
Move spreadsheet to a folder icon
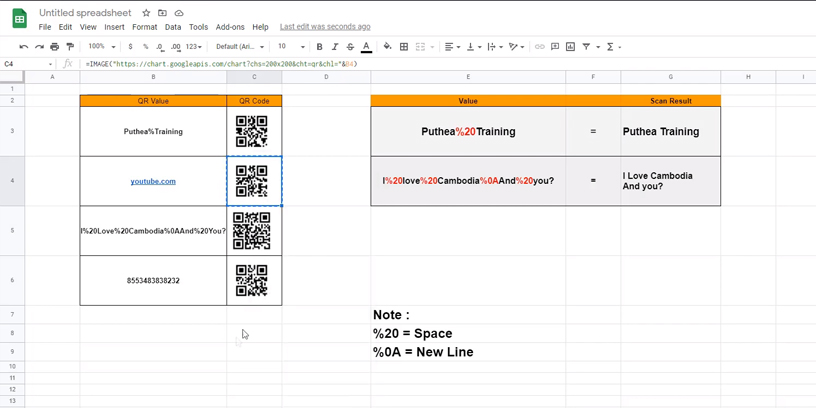pyautogui.click(x=162, y=13)
